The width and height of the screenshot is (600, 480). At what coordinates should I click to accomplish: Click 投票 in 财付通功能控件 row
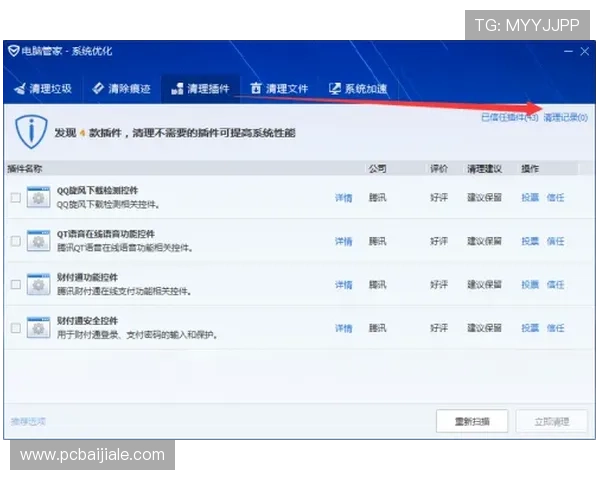coord(530,284)
